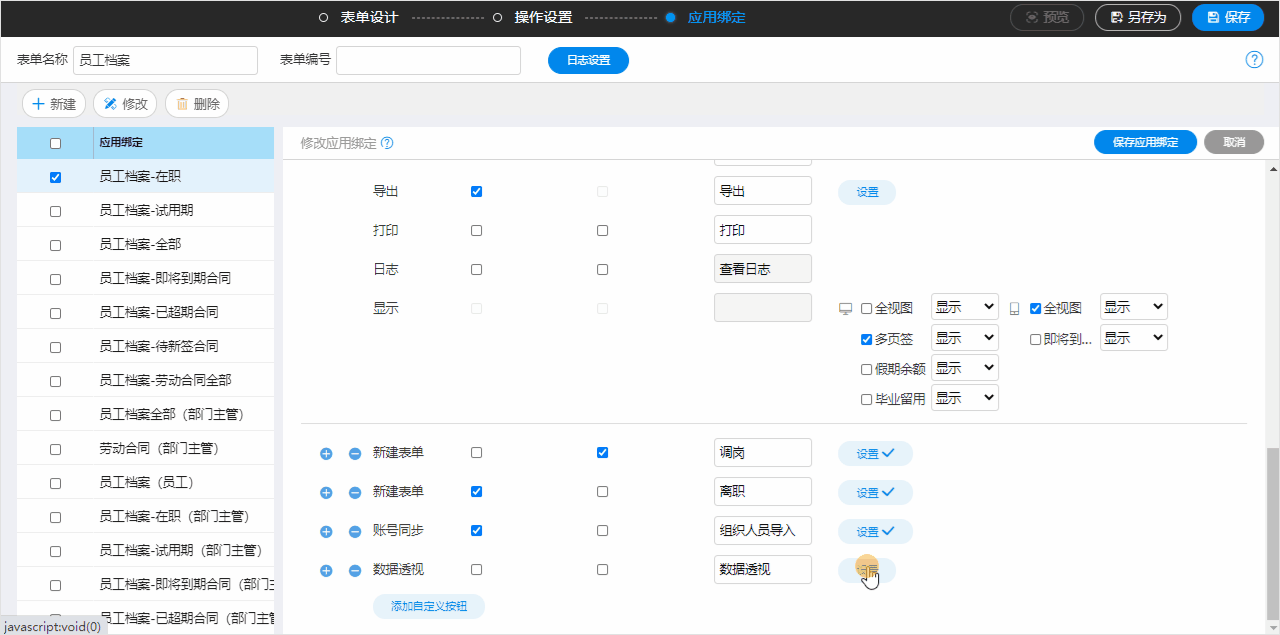Uncheck first checkbox in 导出 row
Screen dimensions: 1280x635
[x=476, y=191]
